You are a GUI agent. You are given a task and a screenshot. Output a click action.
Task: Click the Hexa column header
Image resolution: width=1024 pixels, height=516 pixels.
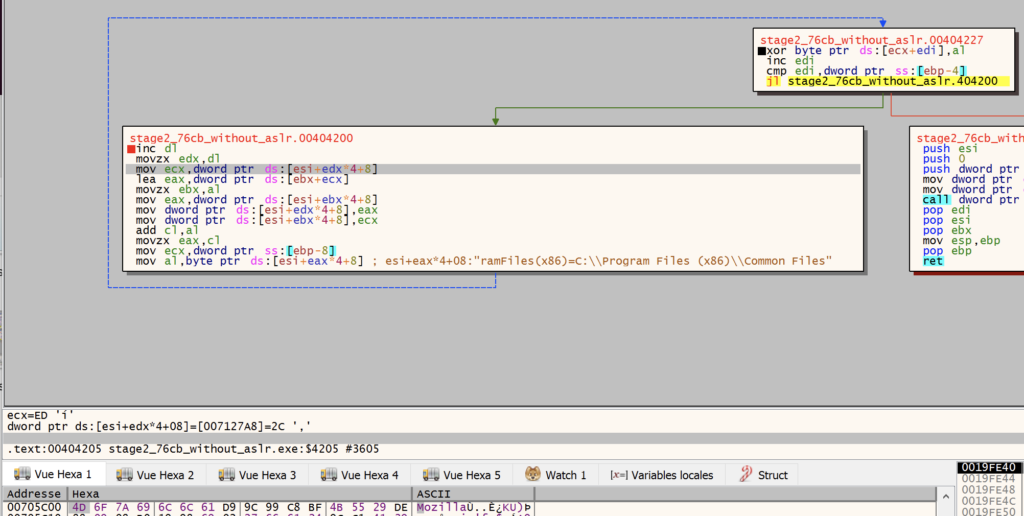[x=239, y=494]
